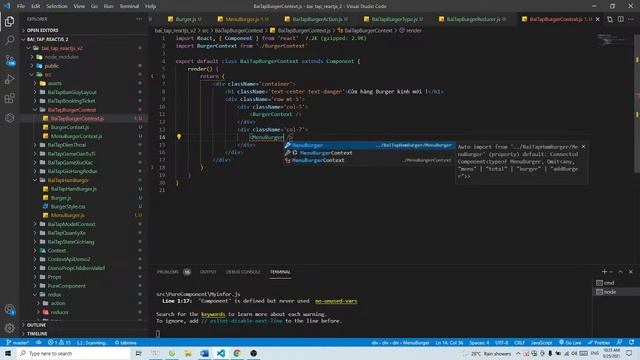Open the Manage gear icon
Image resolution: width=640 pixels, height=360 pixels.
point(9,328)
